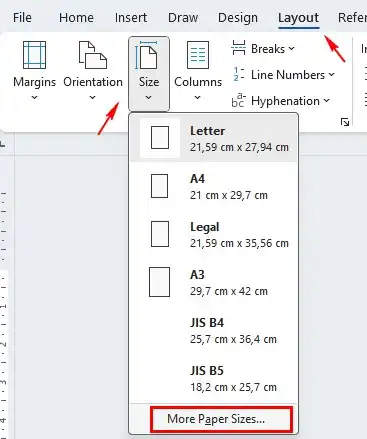The width and height of the screenshot is (367, 439).
Task: Click the Margins label text
Action: coord(34,82)
